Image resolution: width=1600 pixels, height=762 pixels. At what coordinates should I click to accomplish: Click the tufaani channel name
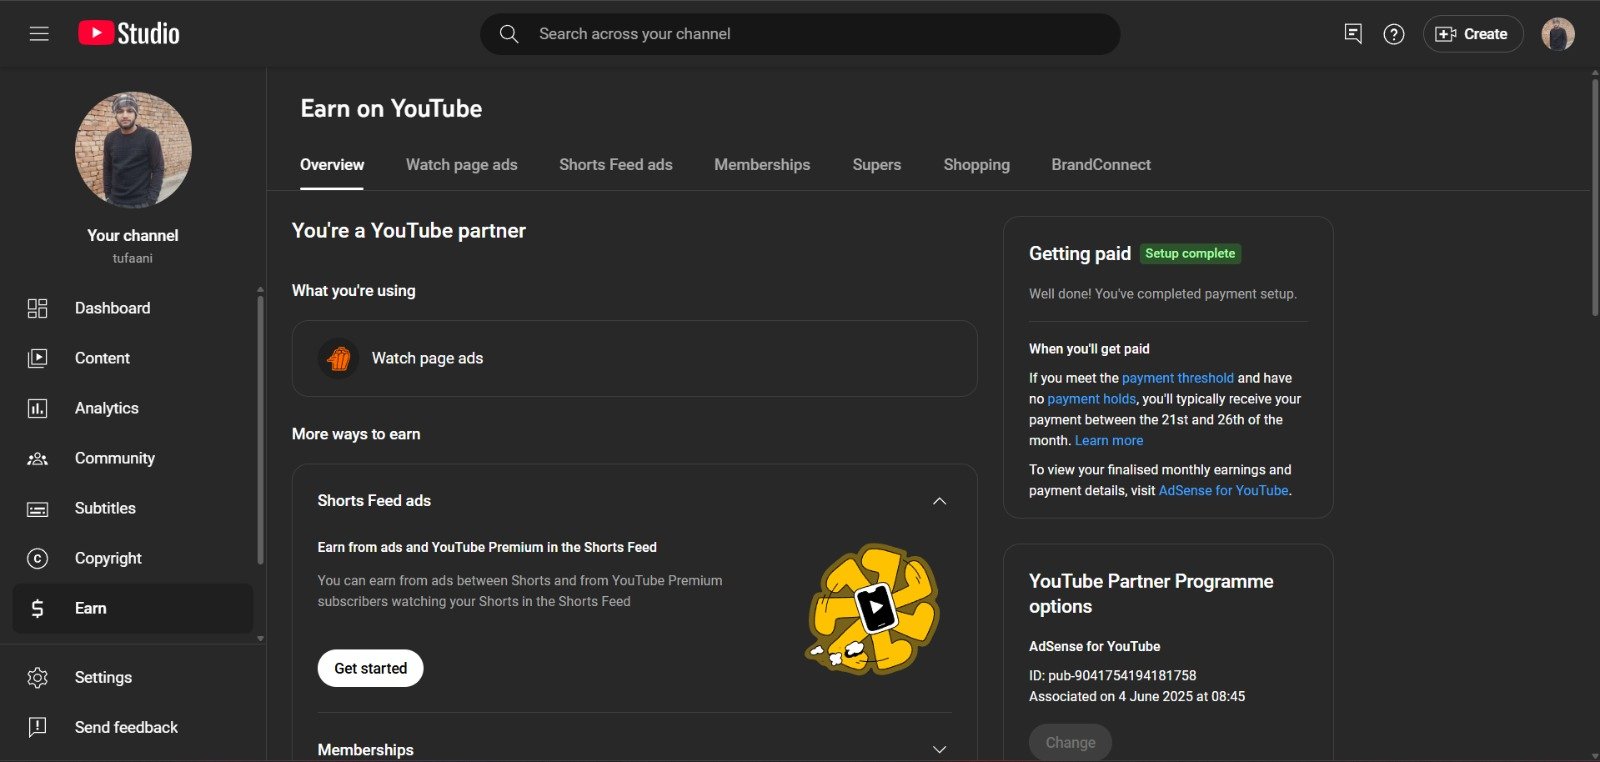point(133,258)
